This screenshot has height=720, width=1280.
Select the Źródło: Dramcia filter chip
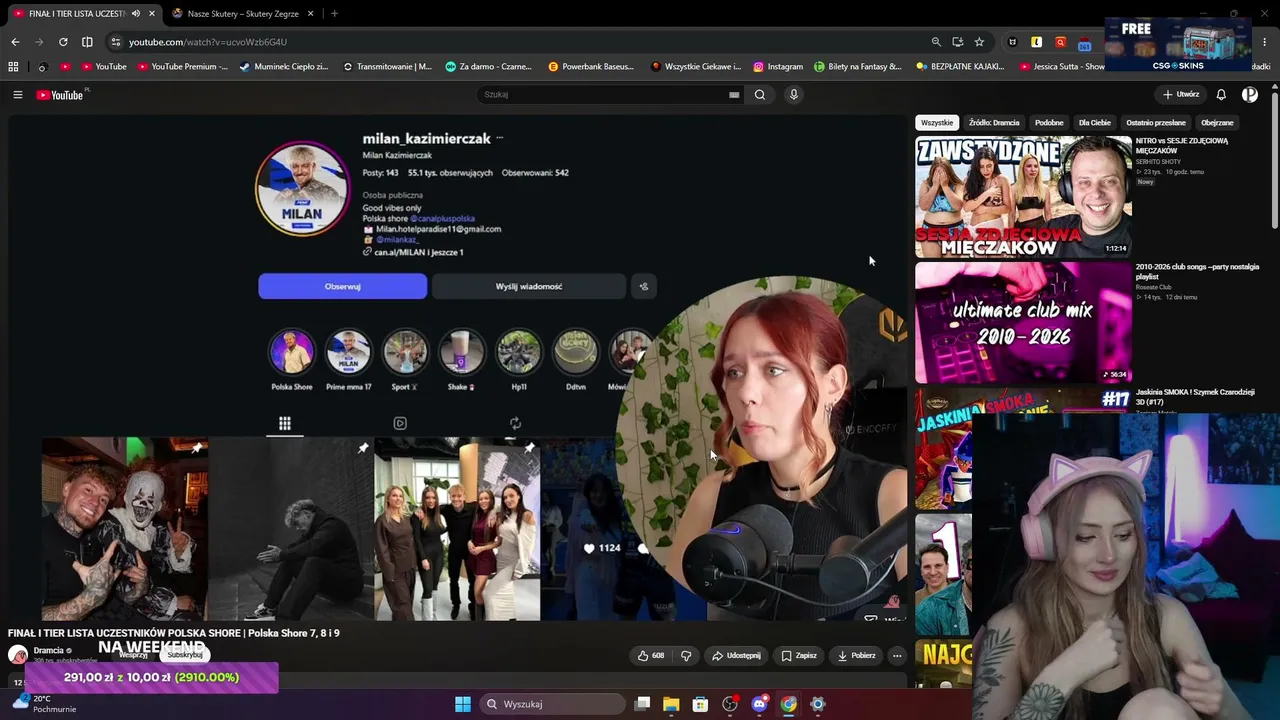click(x=994, y=123)
